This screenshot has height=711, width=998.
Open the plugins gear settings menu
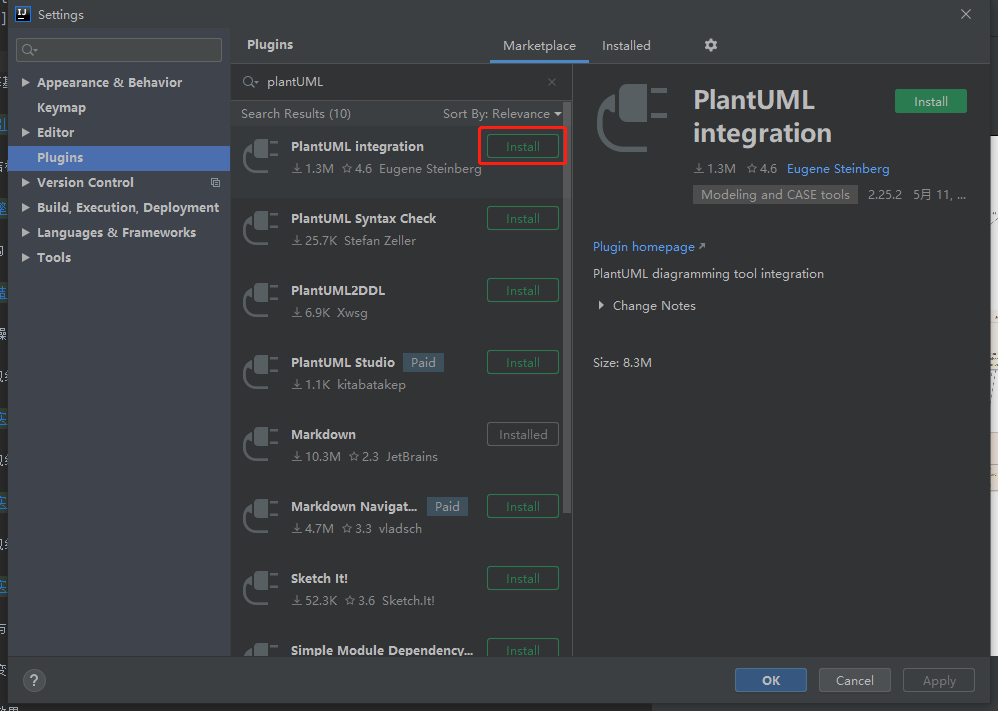(711, 45)
